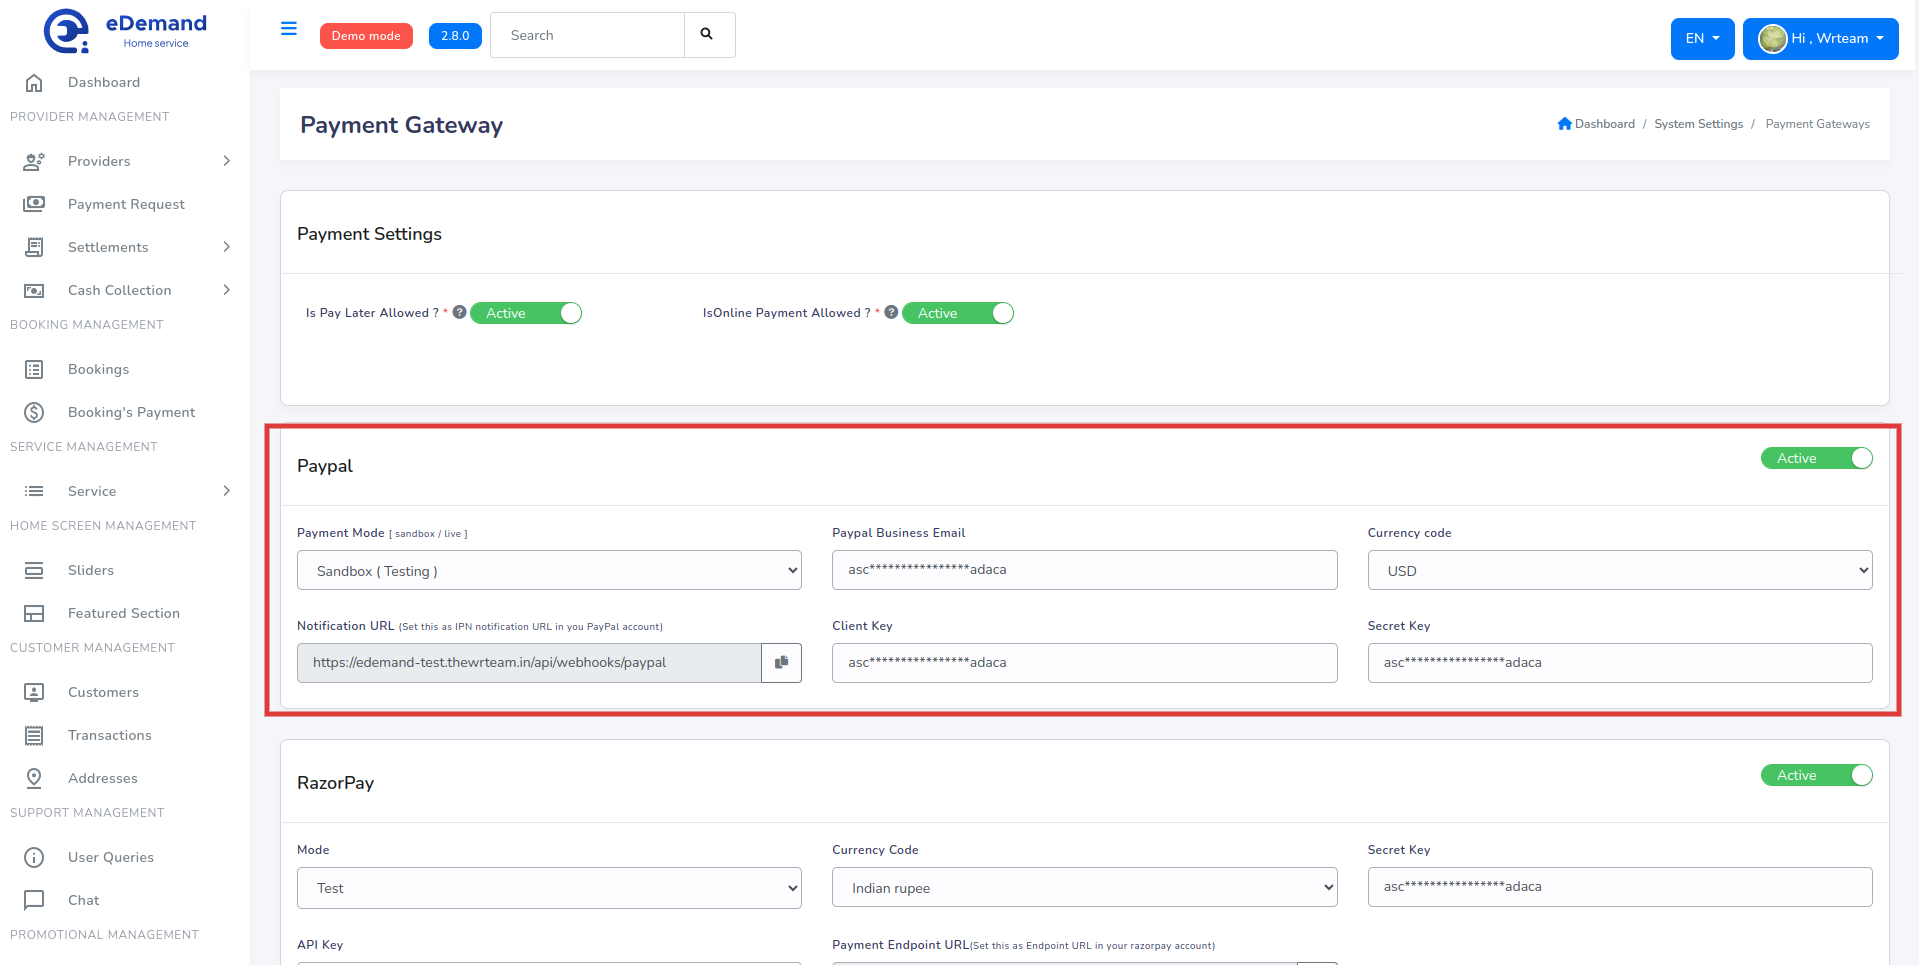
Task: Click the User Queries info icon
Action: coord(34,857)
